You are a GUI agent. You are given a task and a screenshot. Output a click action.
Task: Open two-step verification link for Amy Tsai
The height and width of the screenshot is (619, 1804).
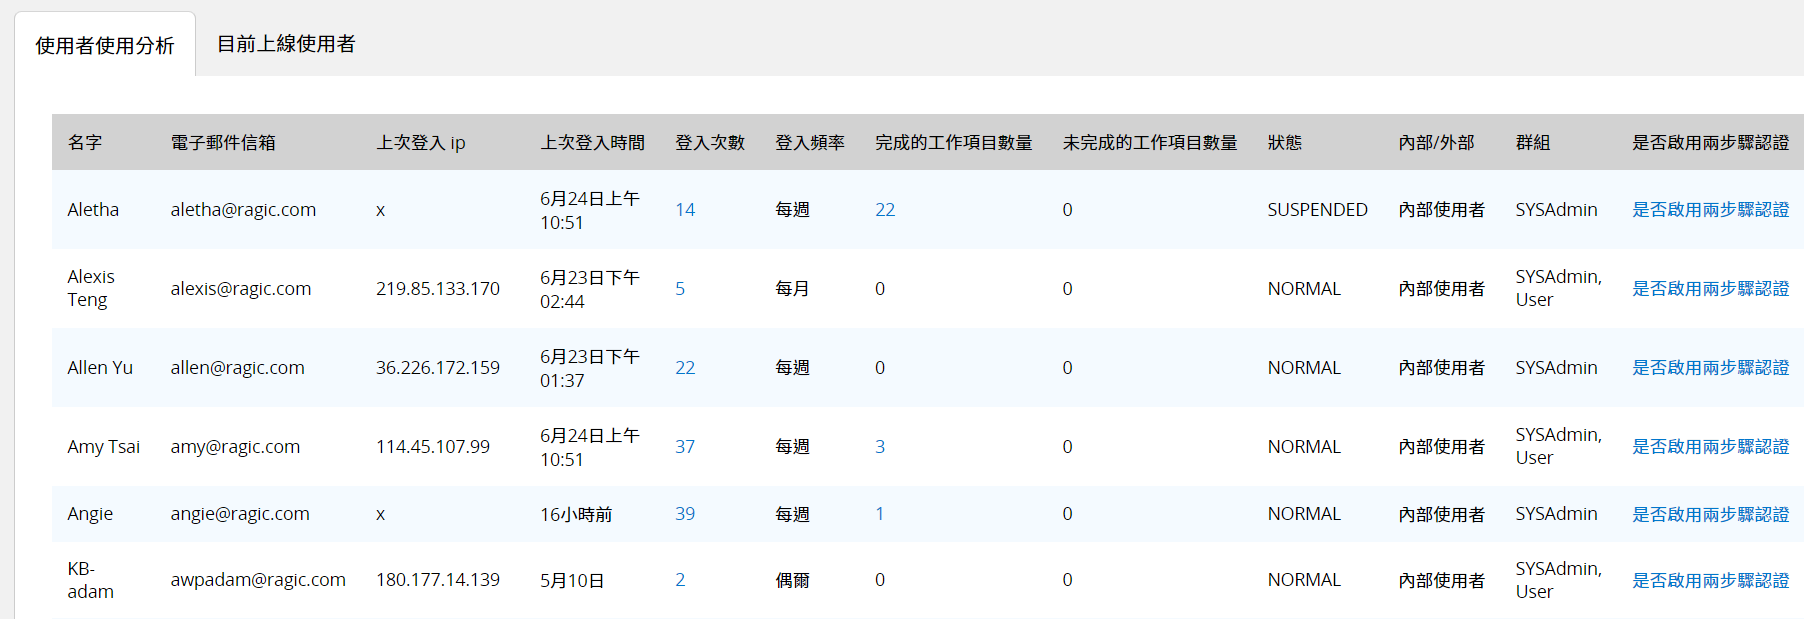(1710, 447)
